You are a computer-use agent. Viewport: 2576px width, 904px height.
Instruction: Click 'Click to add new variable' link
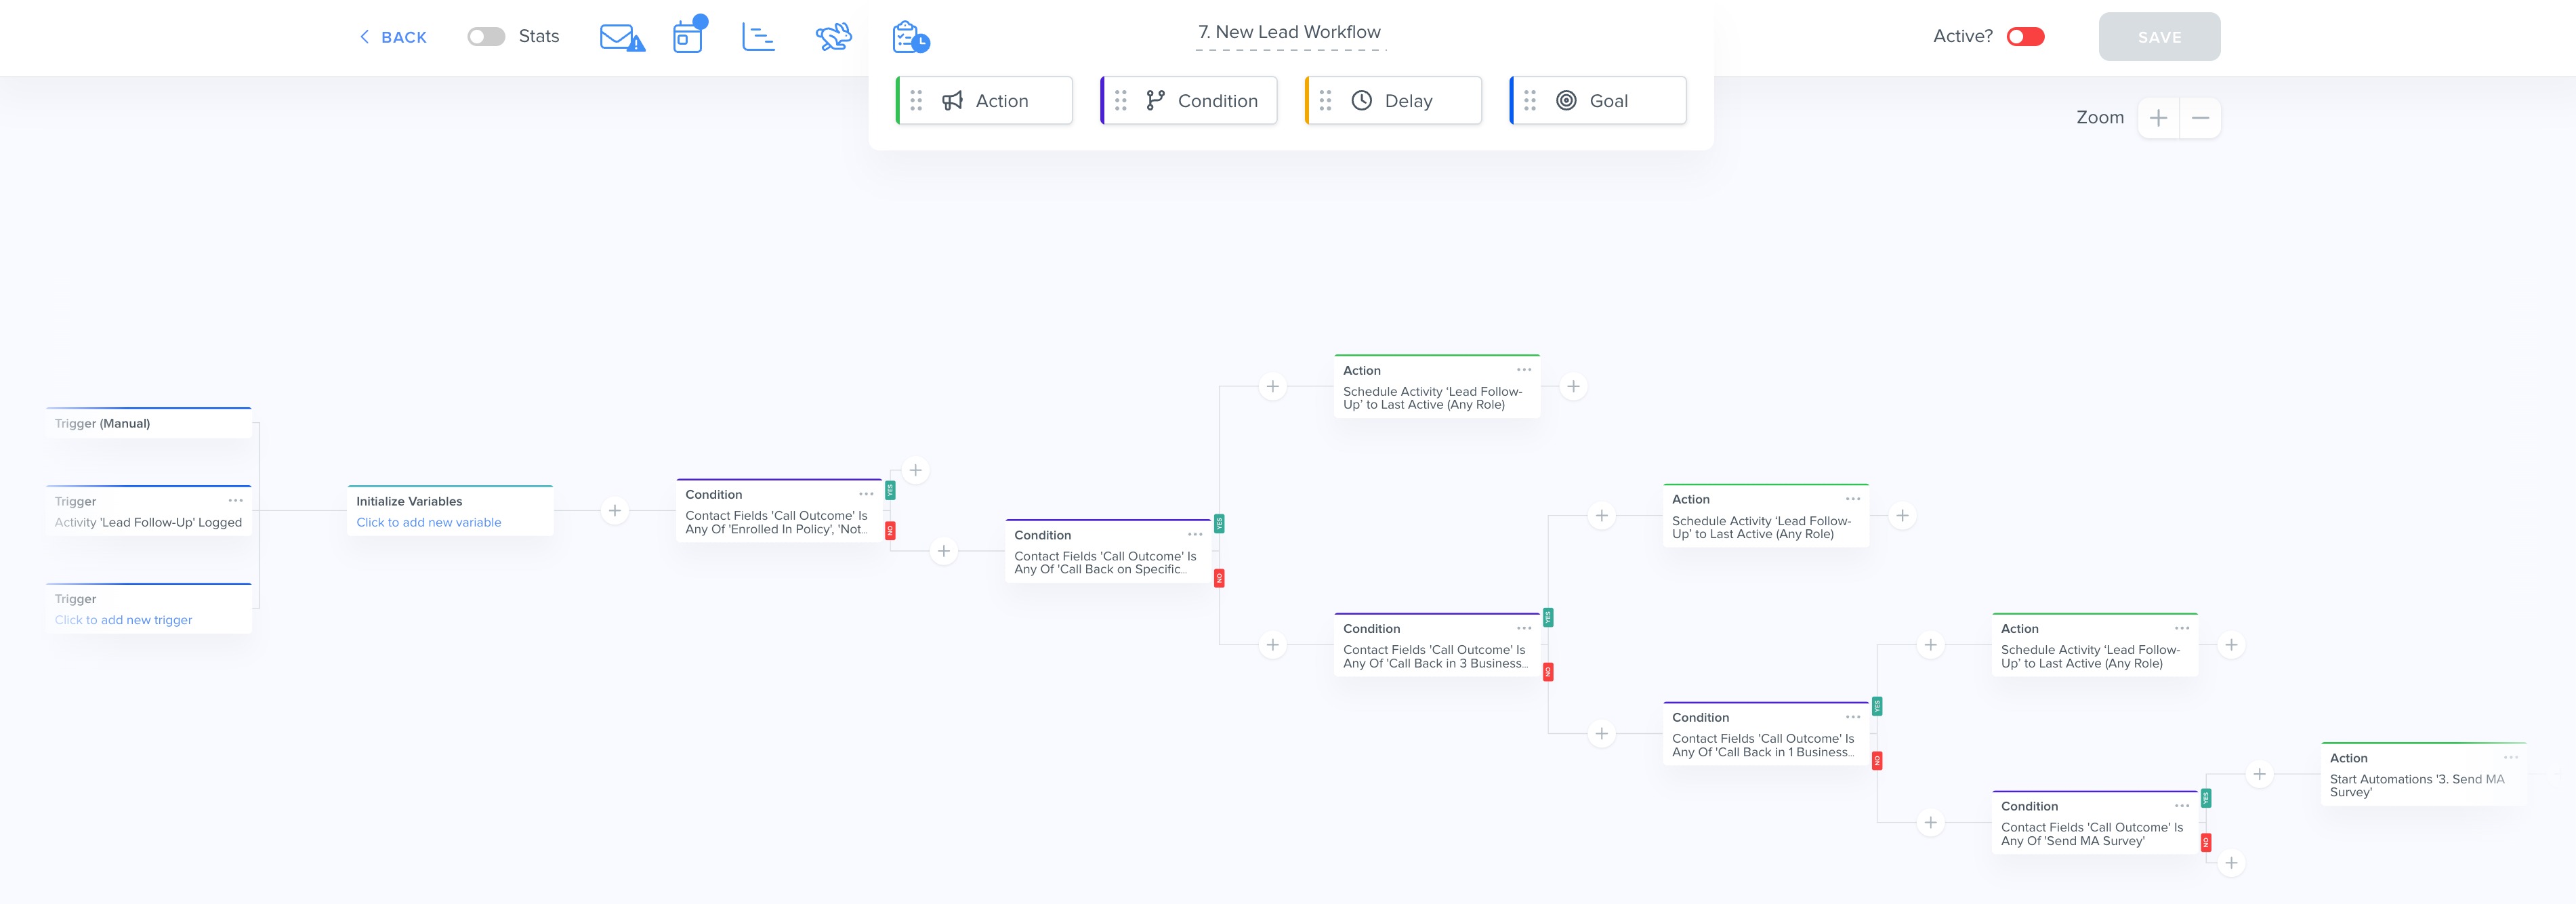428,522
